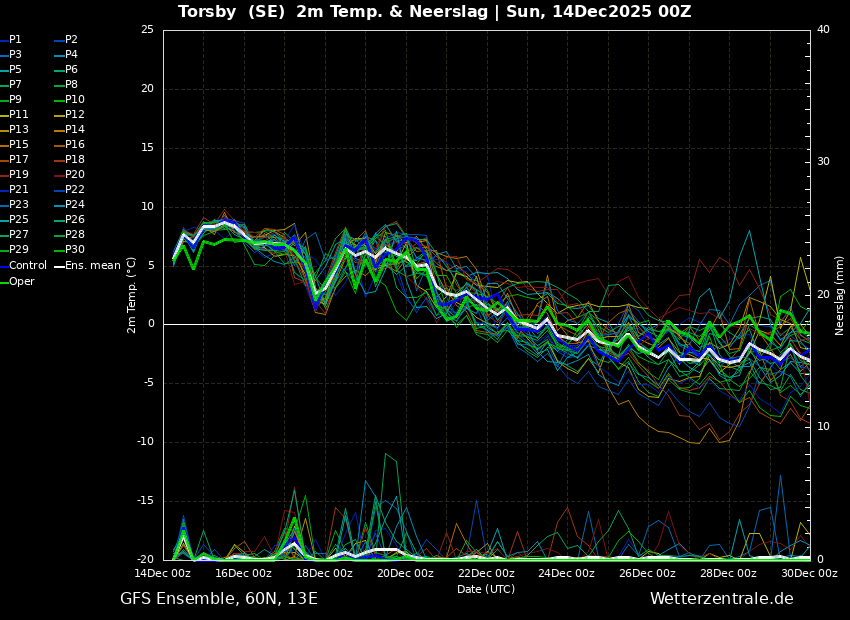The width and height of the screenshot is (850, 620).
Task: Select P27 in the legend
Action: [x=15, y=235]
